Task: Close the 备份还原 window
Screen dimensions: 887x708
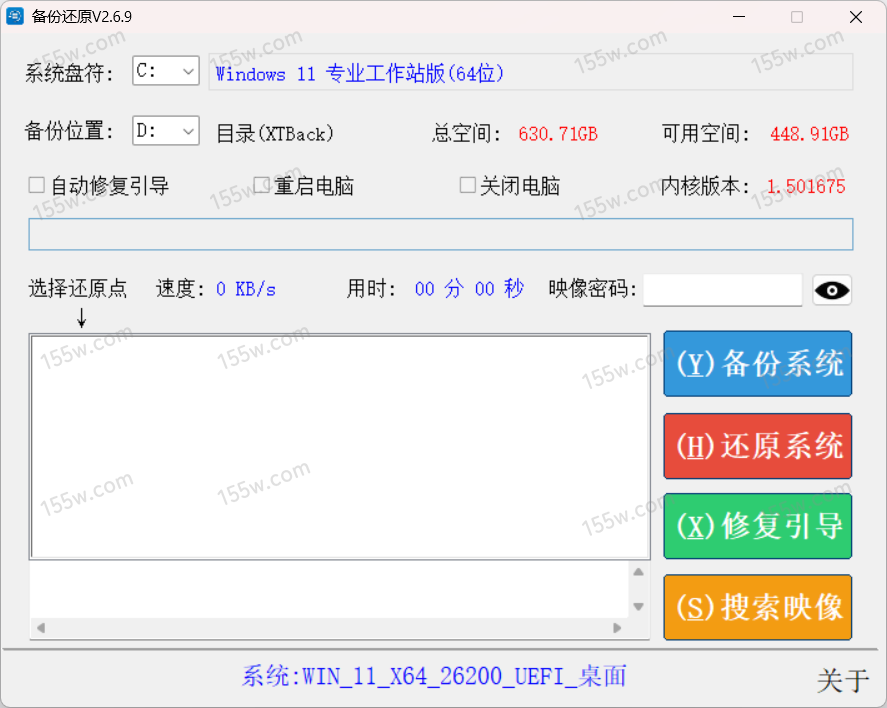Action: tap(855, 17)
